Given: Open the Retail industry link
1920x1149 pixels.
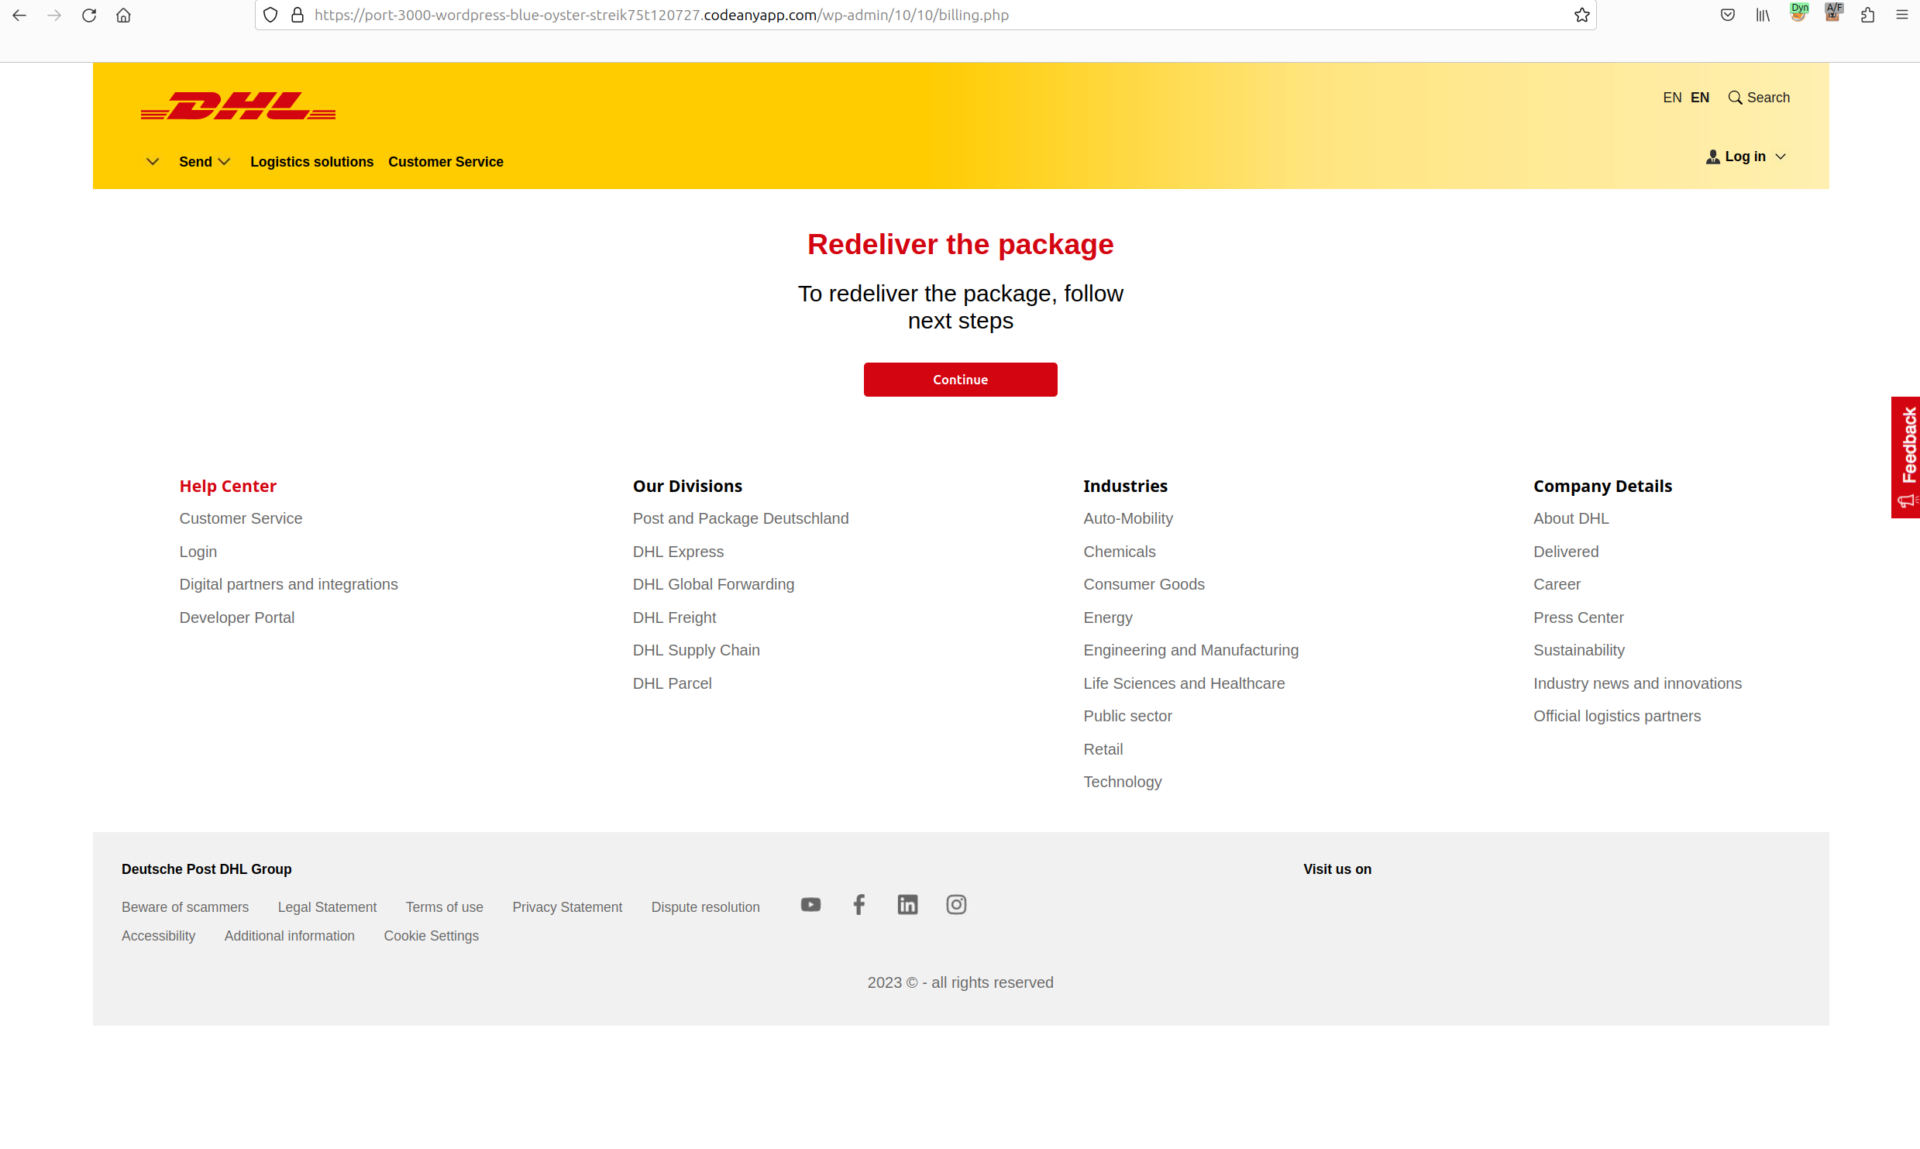Looking at the screenshot, I should click(x=1103, y=749).
